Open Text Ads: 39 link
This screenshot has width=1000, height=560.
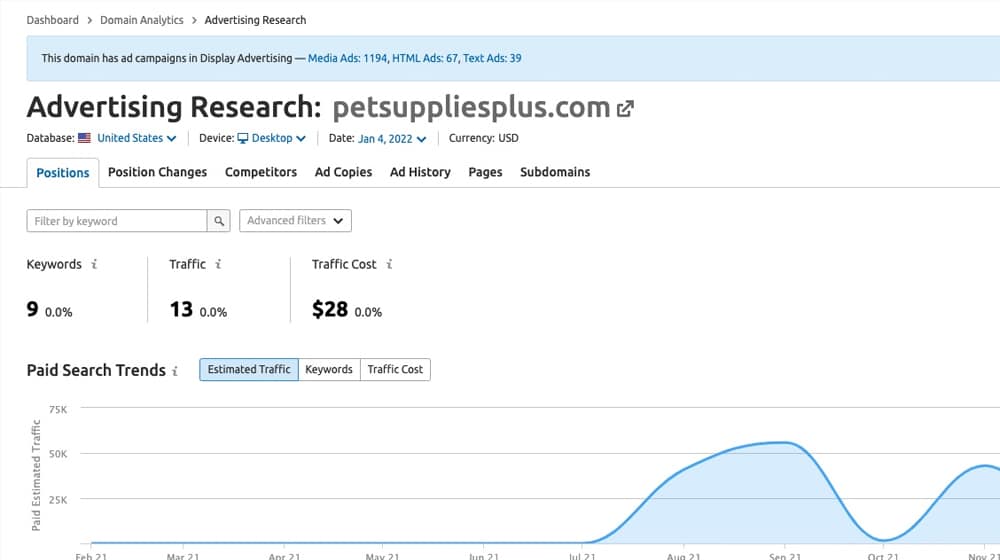click(492, 58)
